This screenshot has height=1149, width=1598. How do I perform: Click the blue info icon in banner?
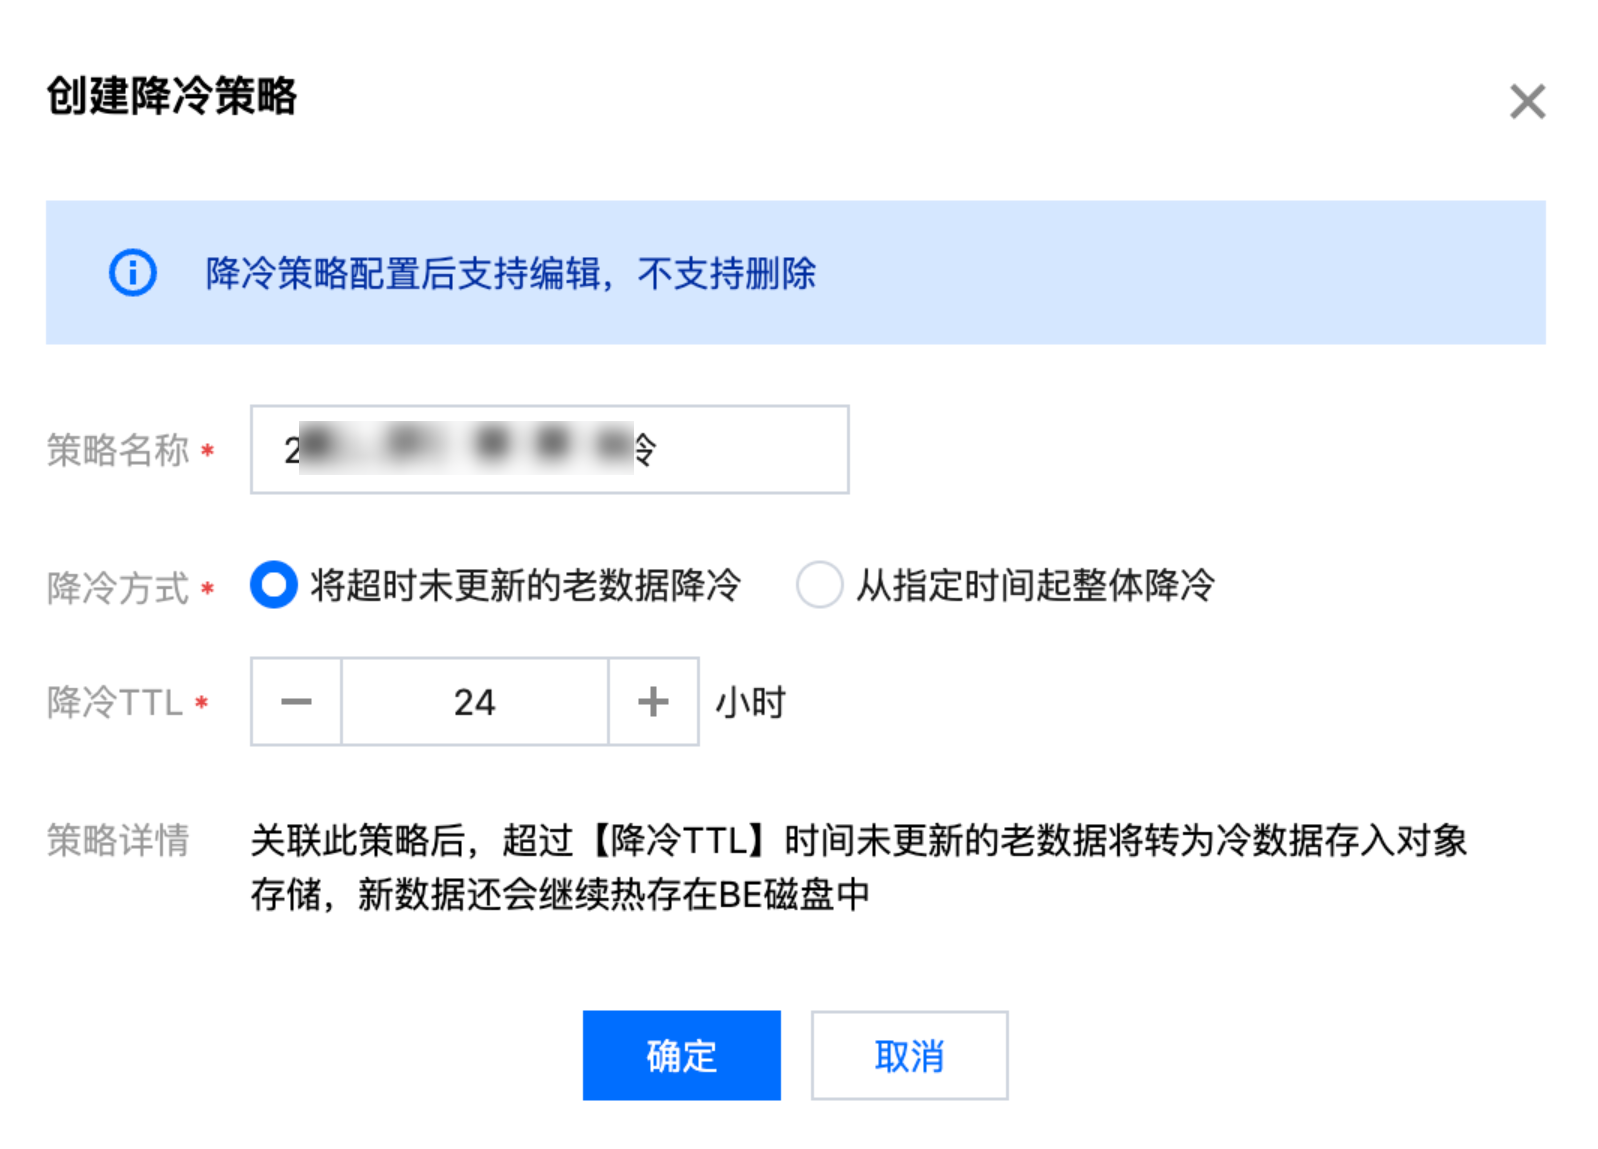[133, 272]
